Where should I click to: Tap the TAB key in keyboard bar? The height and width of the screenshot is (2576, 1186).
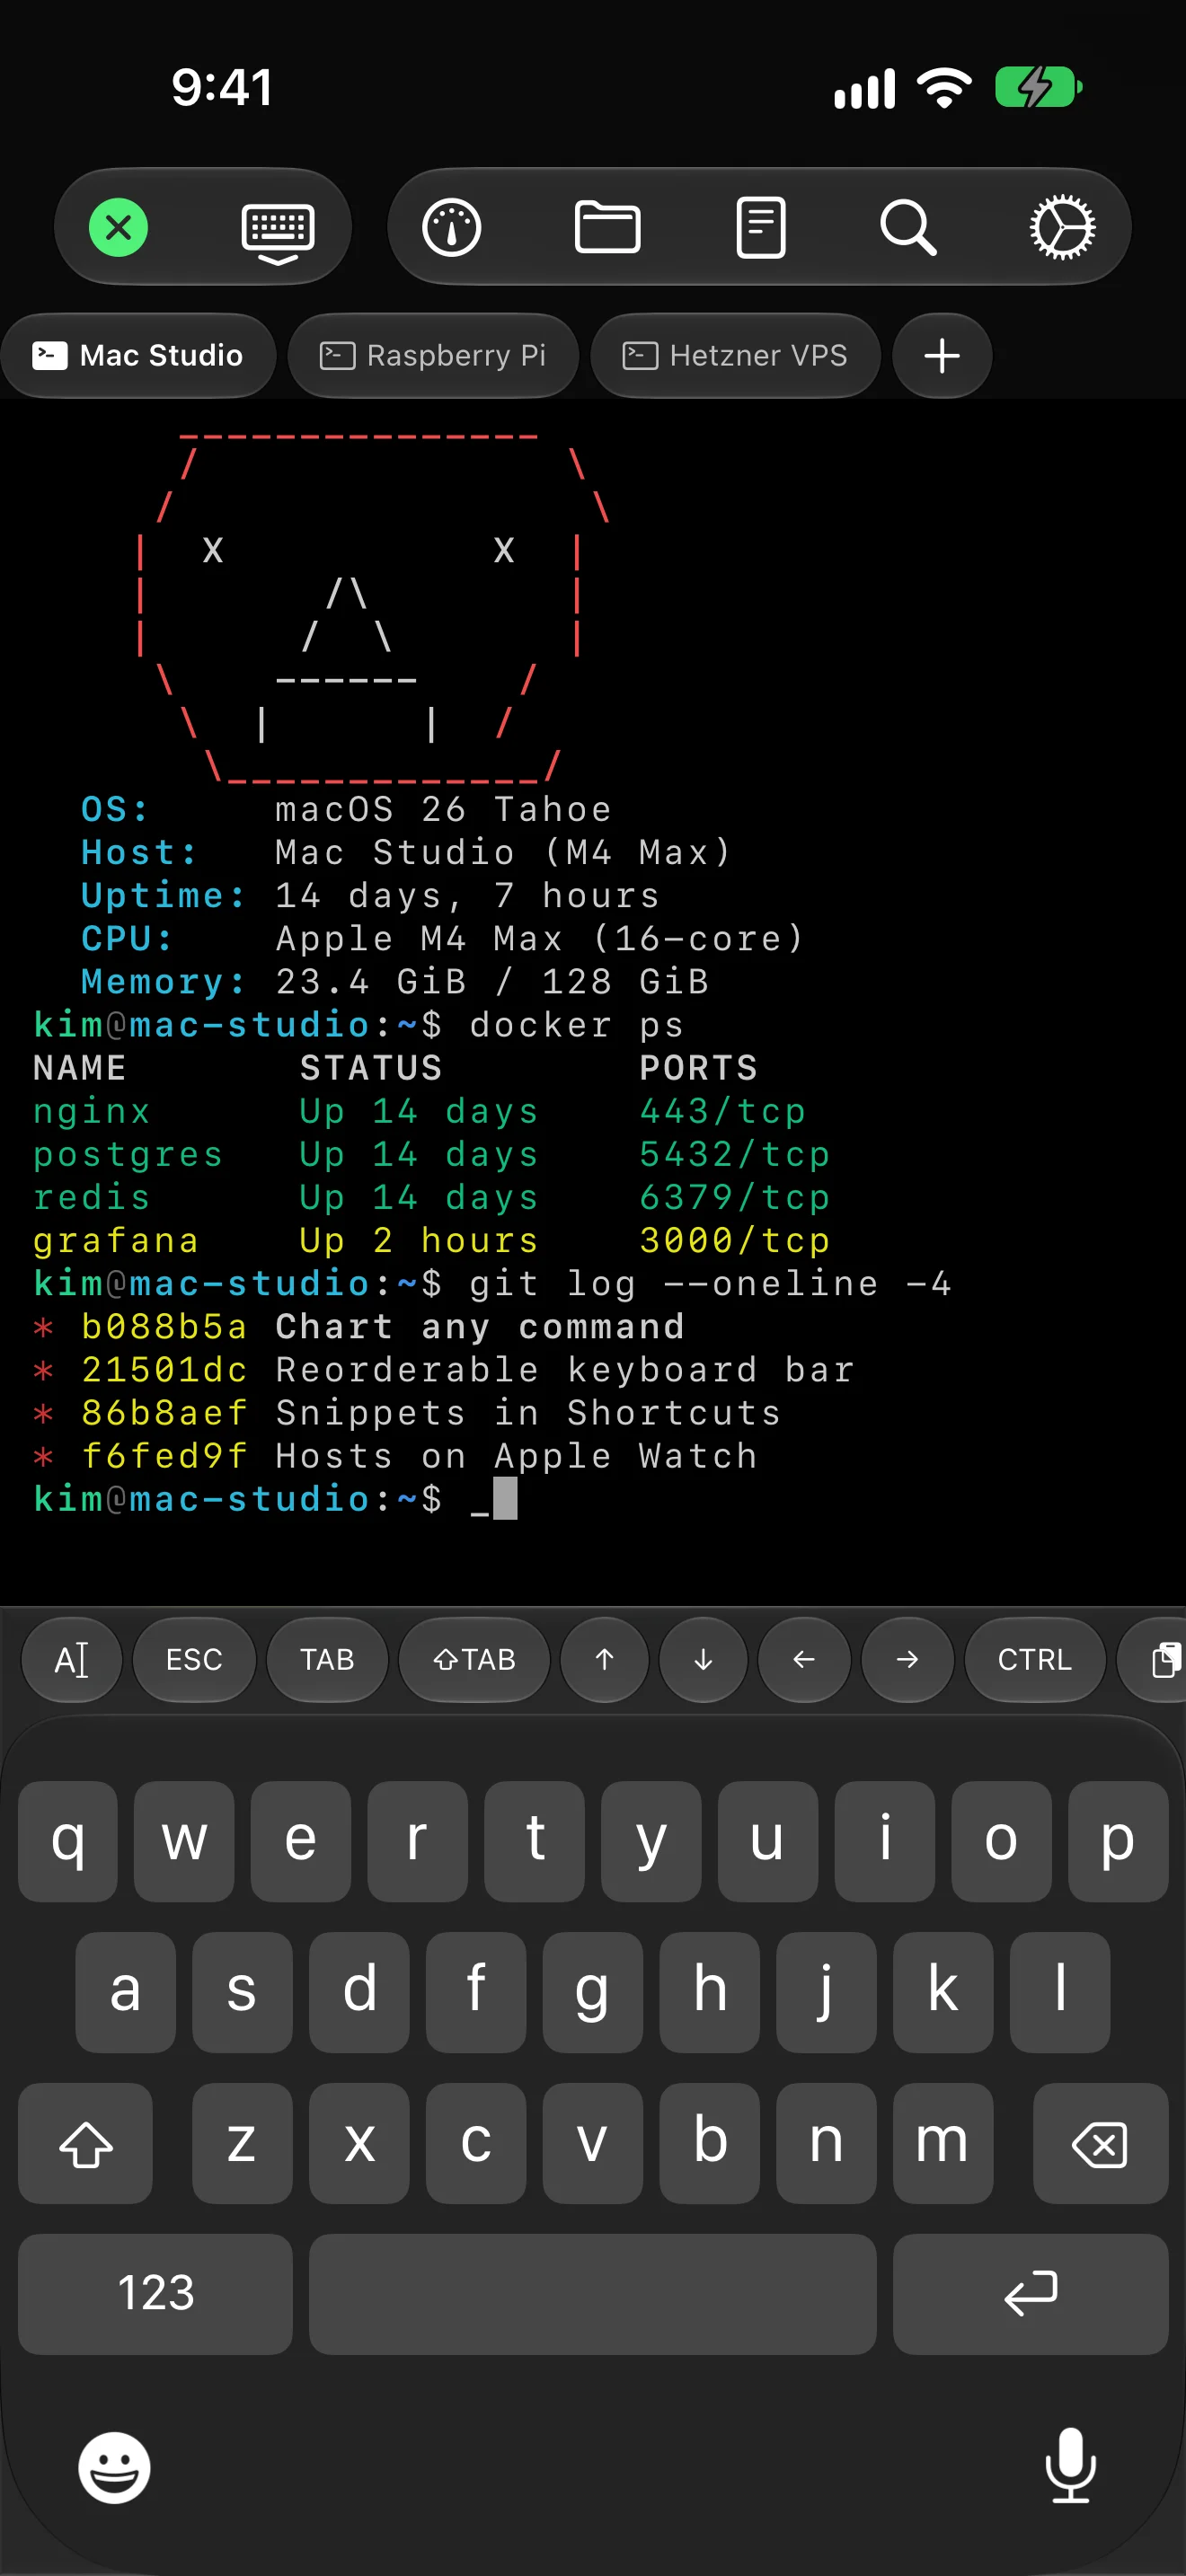[x=327, y=1660]
